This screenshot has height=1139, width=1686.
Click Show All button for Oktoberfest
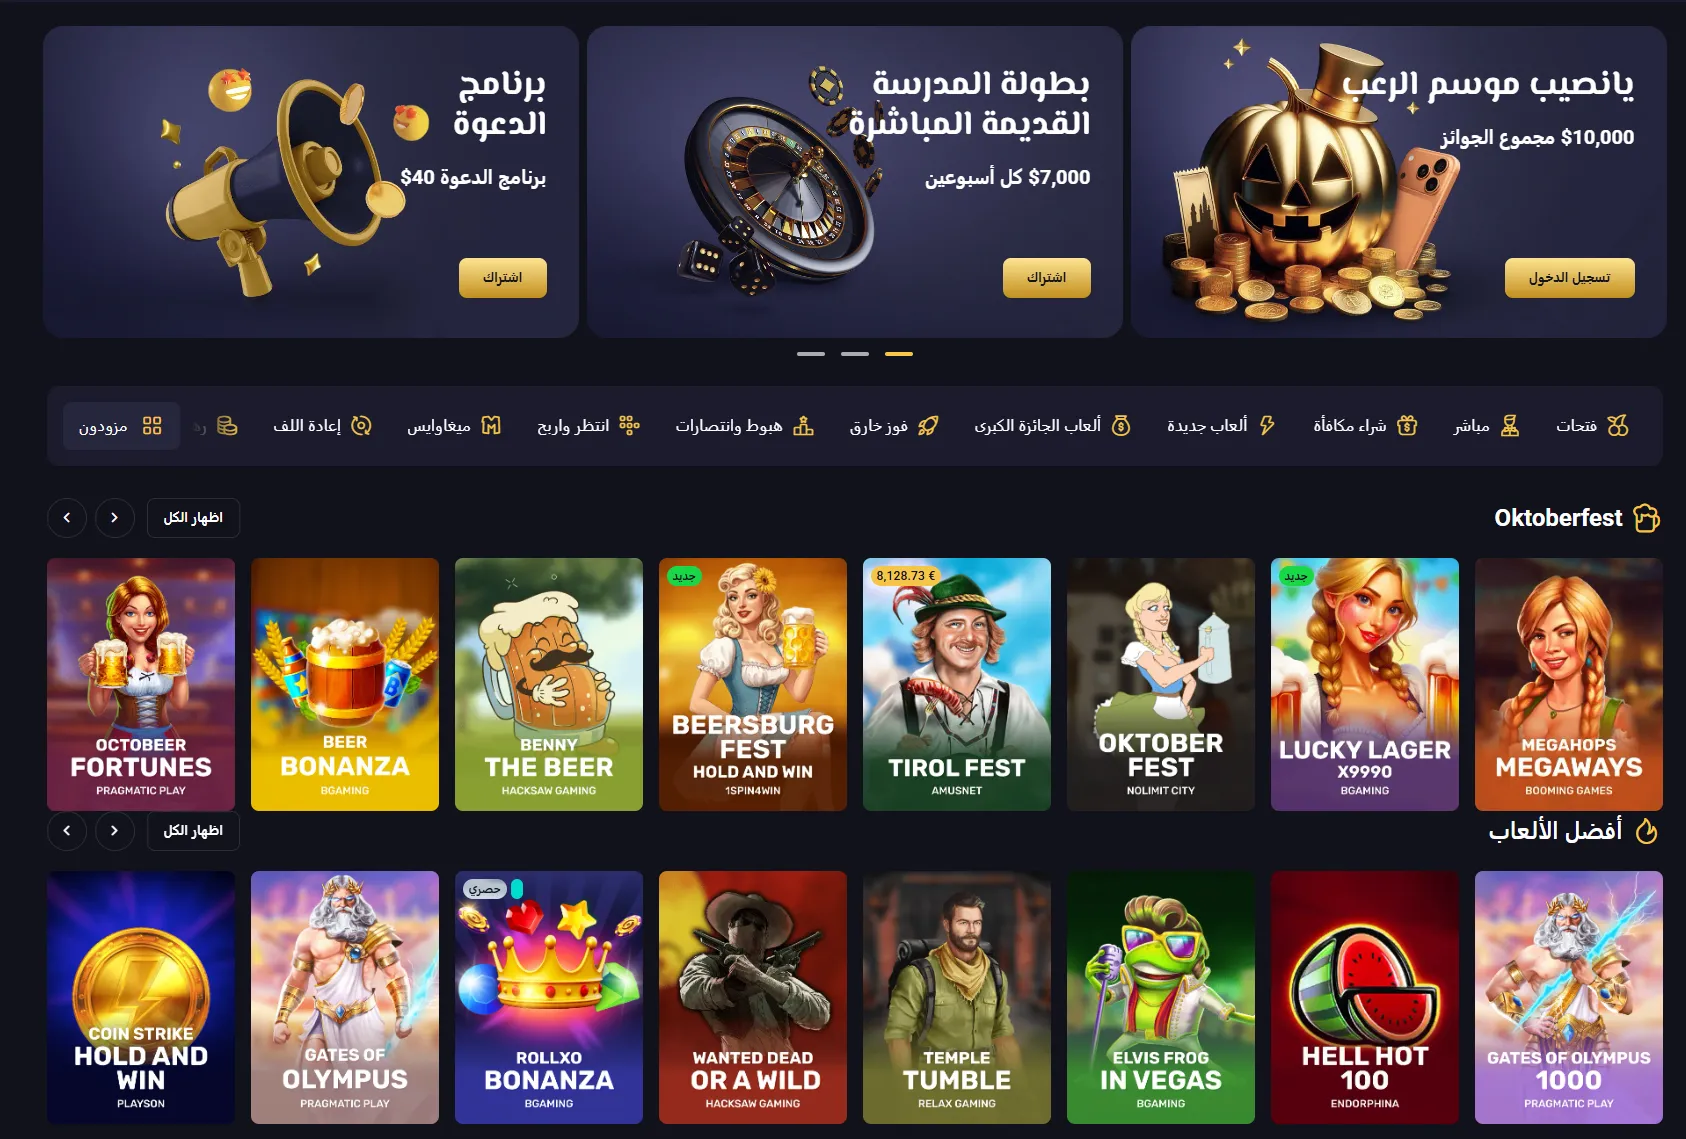point(193,518)
